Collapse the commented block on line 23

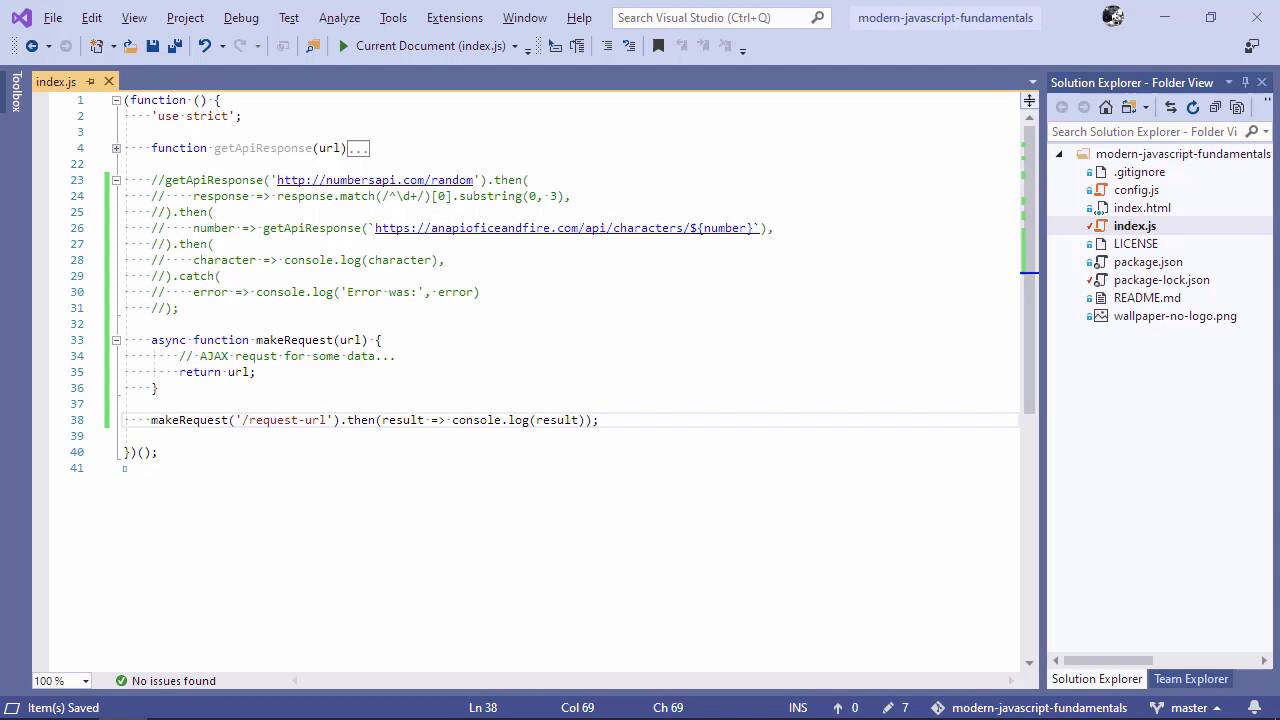pyautogui.click(x=116, y=180)
